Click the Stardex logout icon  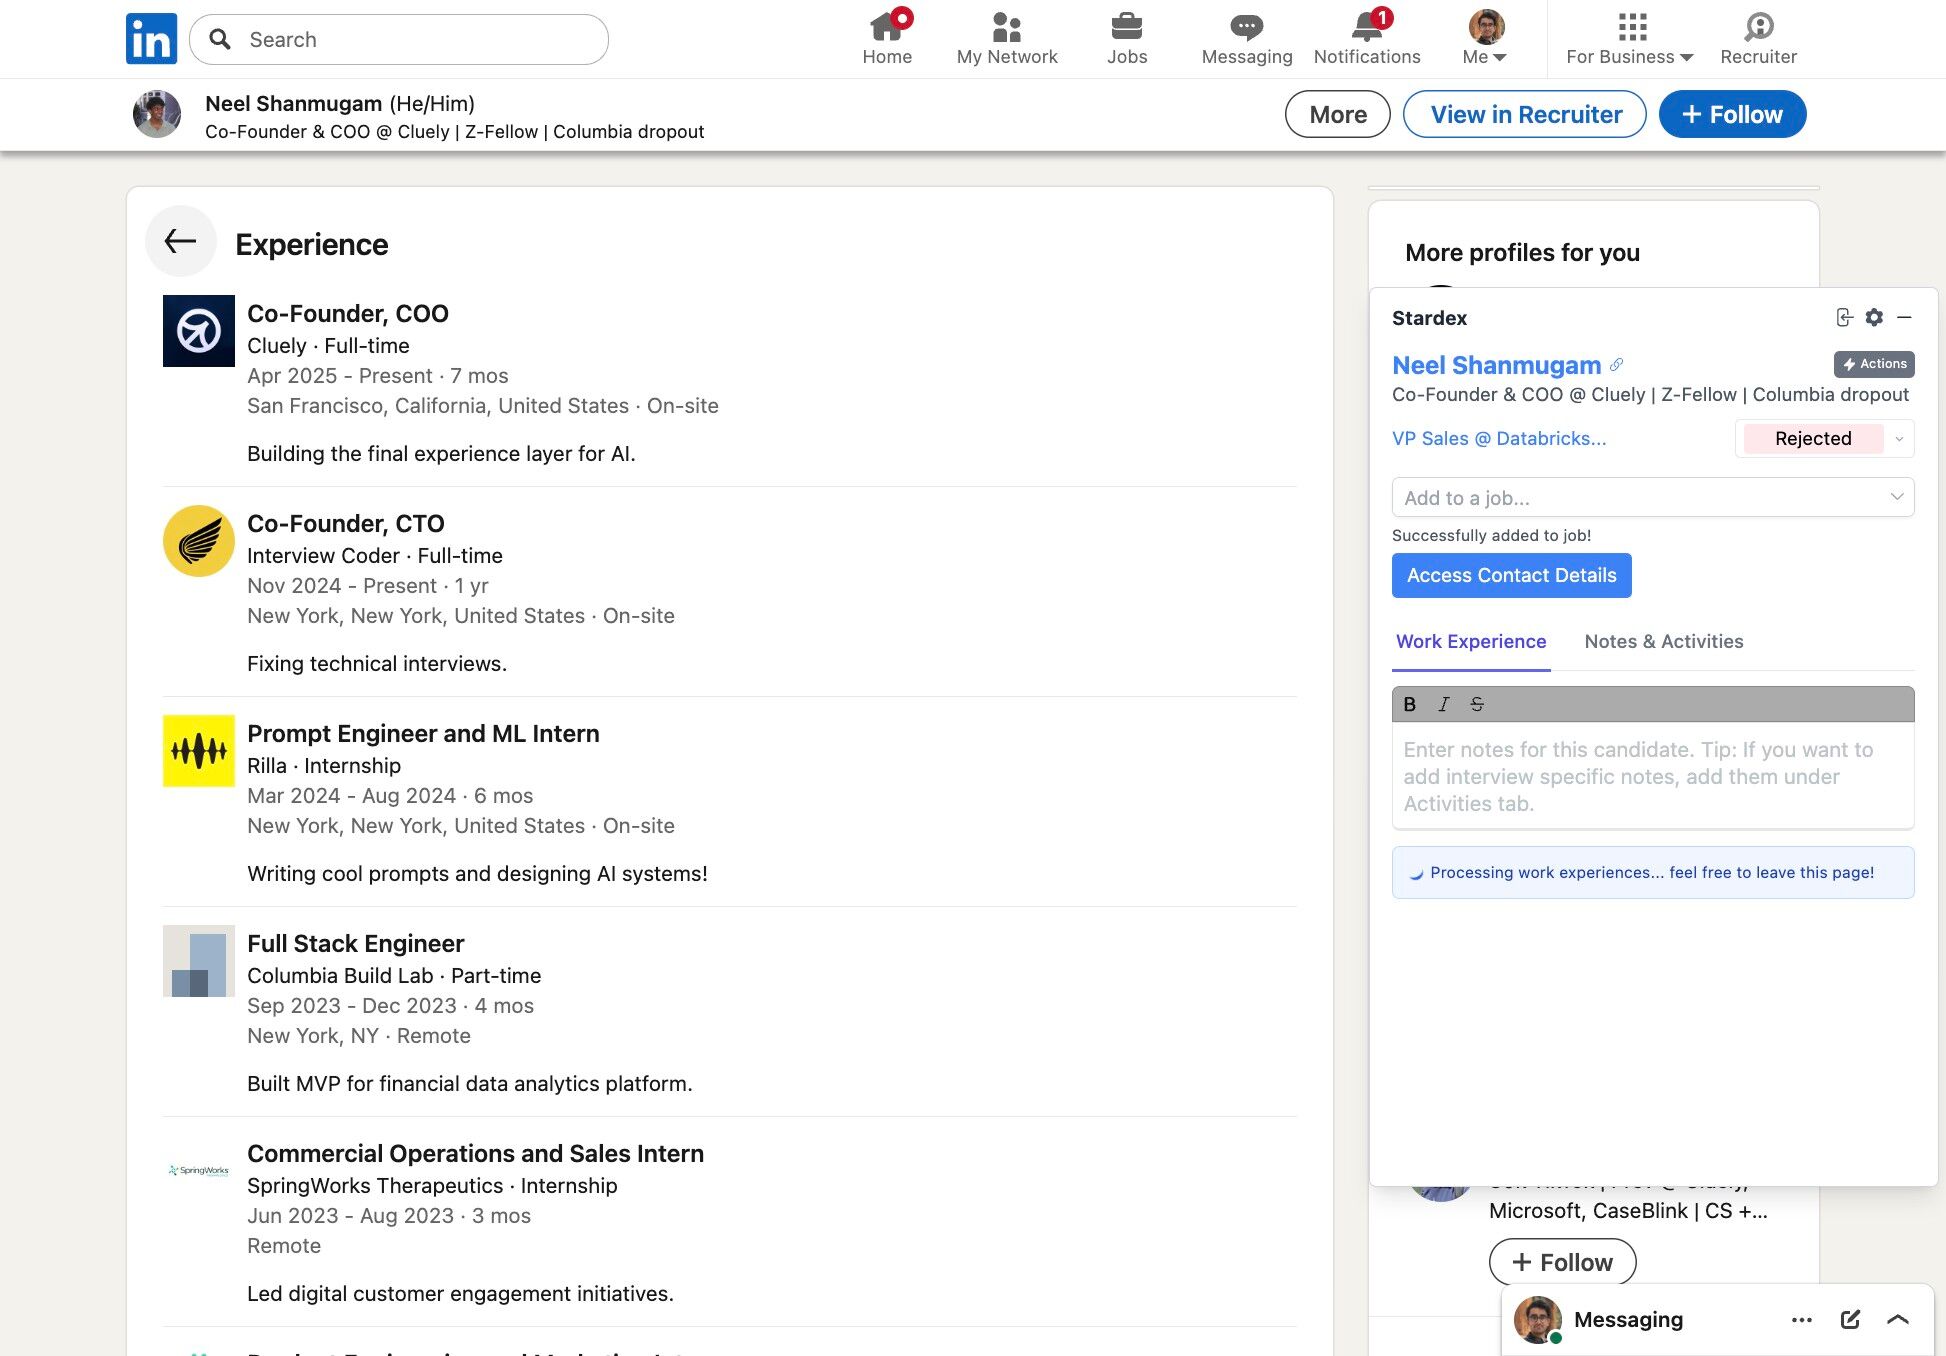tap(1844, 317)
